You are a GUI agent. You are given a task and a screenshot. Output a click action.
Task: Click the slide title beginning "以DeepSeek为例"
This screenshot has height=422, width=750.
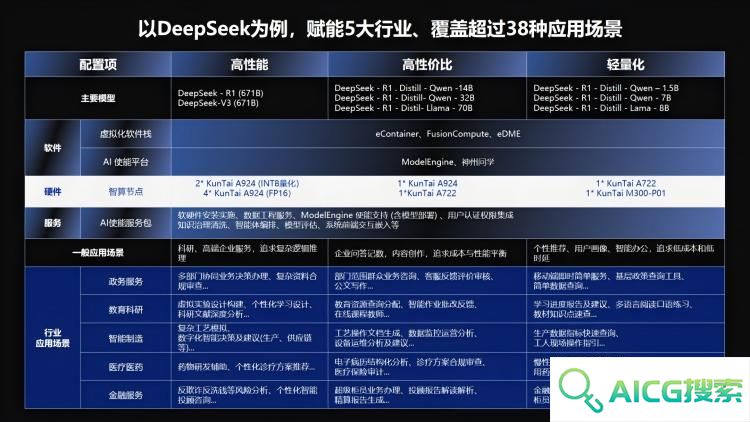[x=380, y=29]
